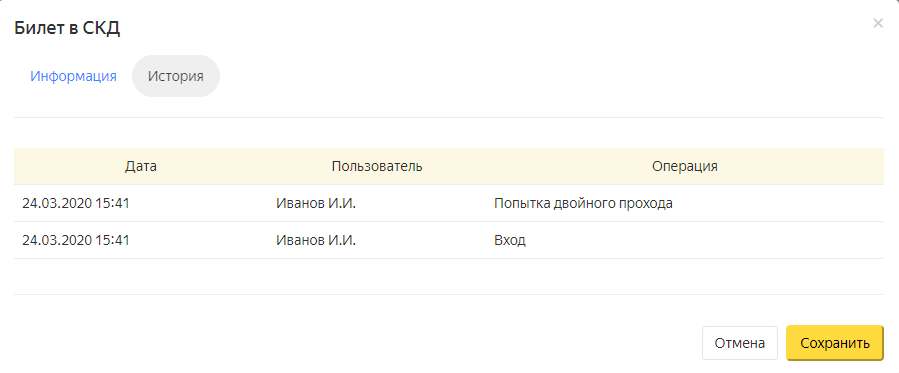Select the Вход operation cell
Image resolution: width=899 pixels, height=373 pixels.
click(510, 240)
